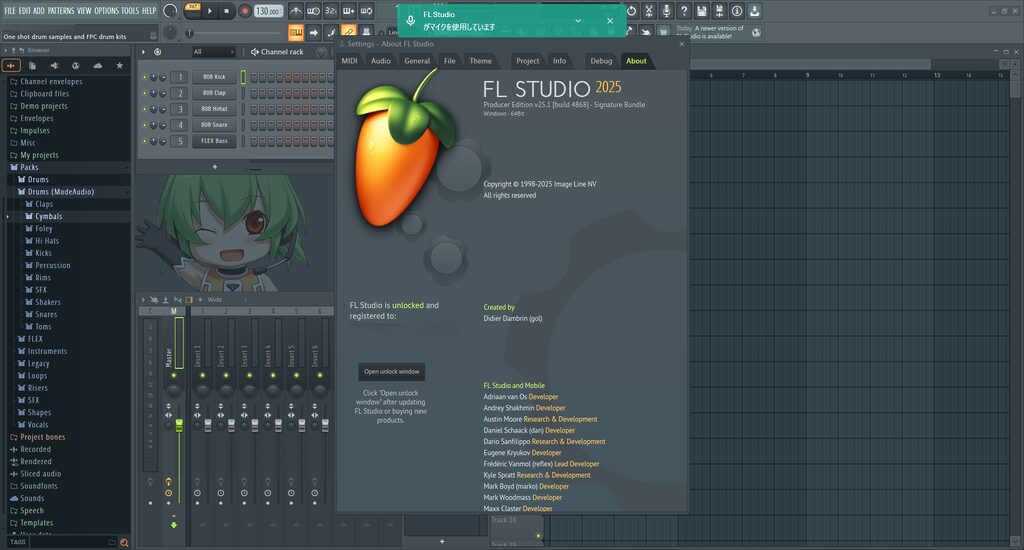Select the FLEX Bass channel button
This screenshot has height=550, width=1024.
[214, 141]
